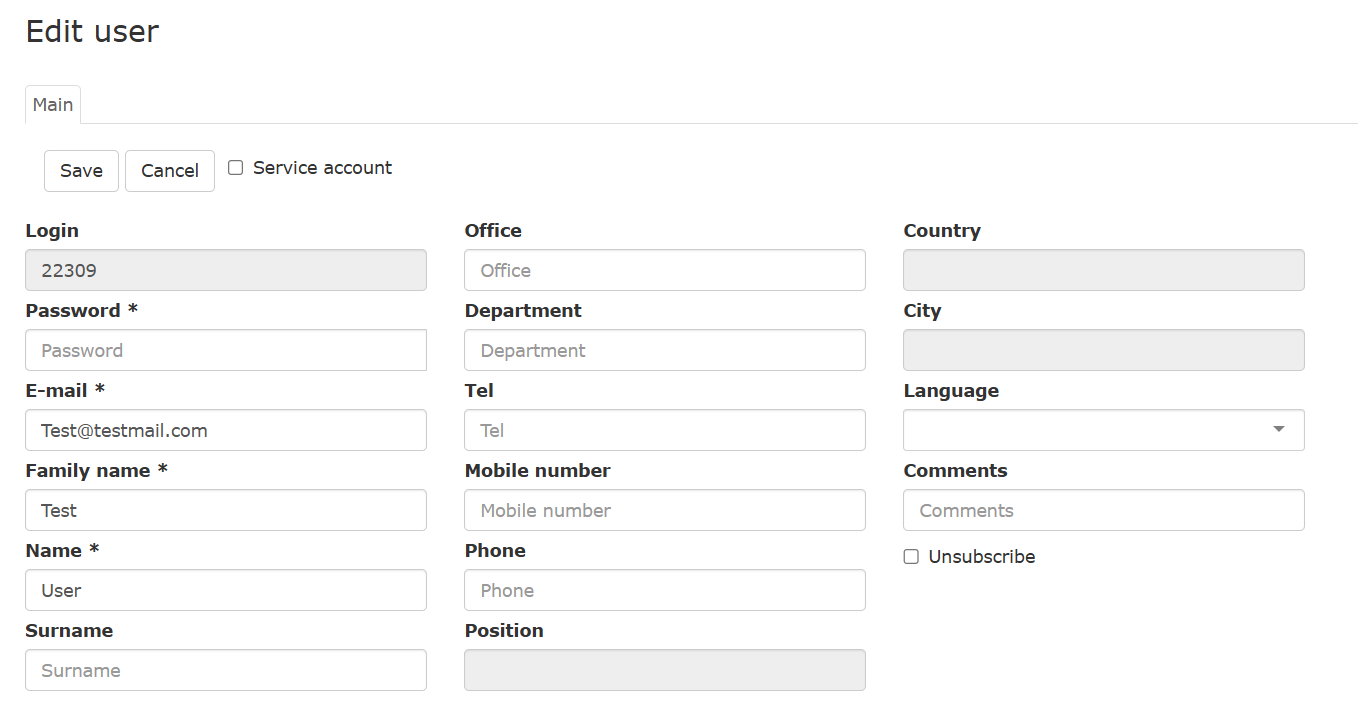Enable the Service account checkbox
Image resolution: width=1358 pixels, height=716 pixels.
tap(236, 168)
